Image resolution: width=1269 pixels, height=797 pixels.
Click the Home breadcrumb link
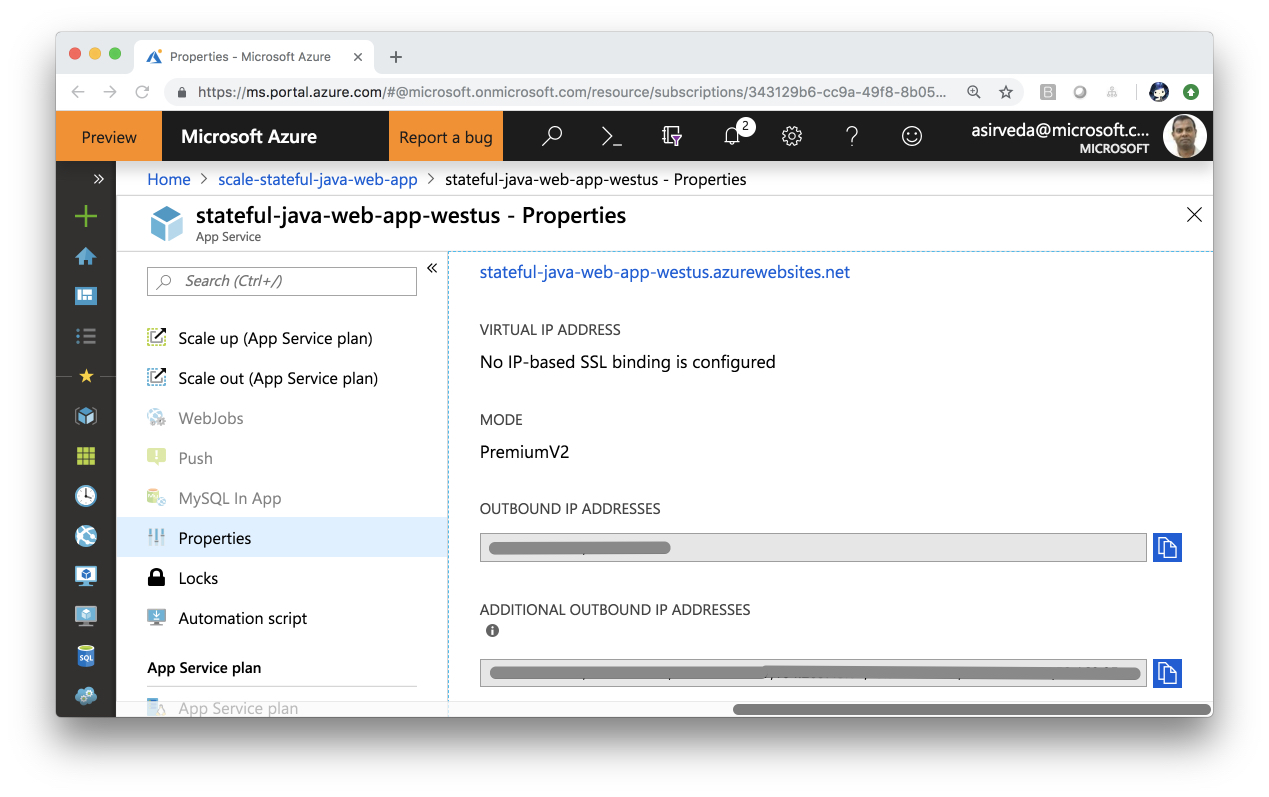tap(168, 180)
